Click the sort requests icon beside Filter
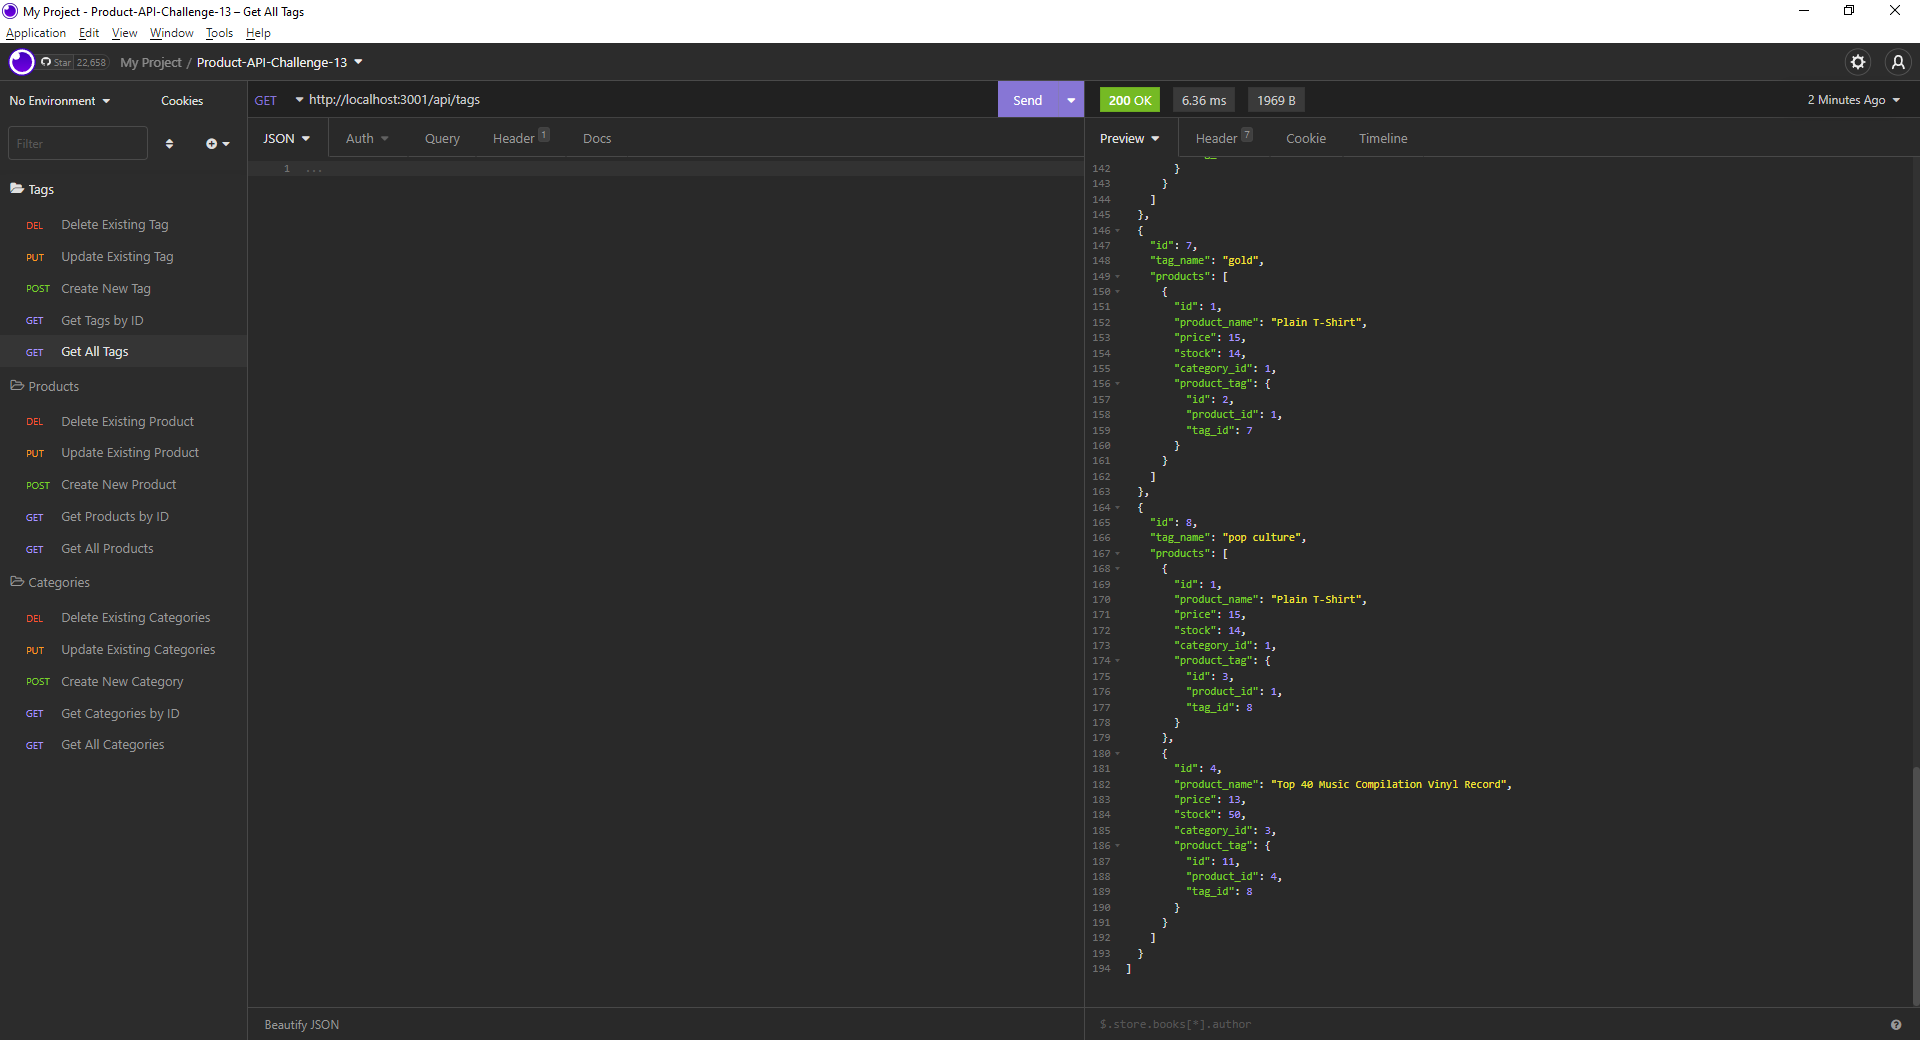Screen dimensions: 1920x1040 (169, 143)
